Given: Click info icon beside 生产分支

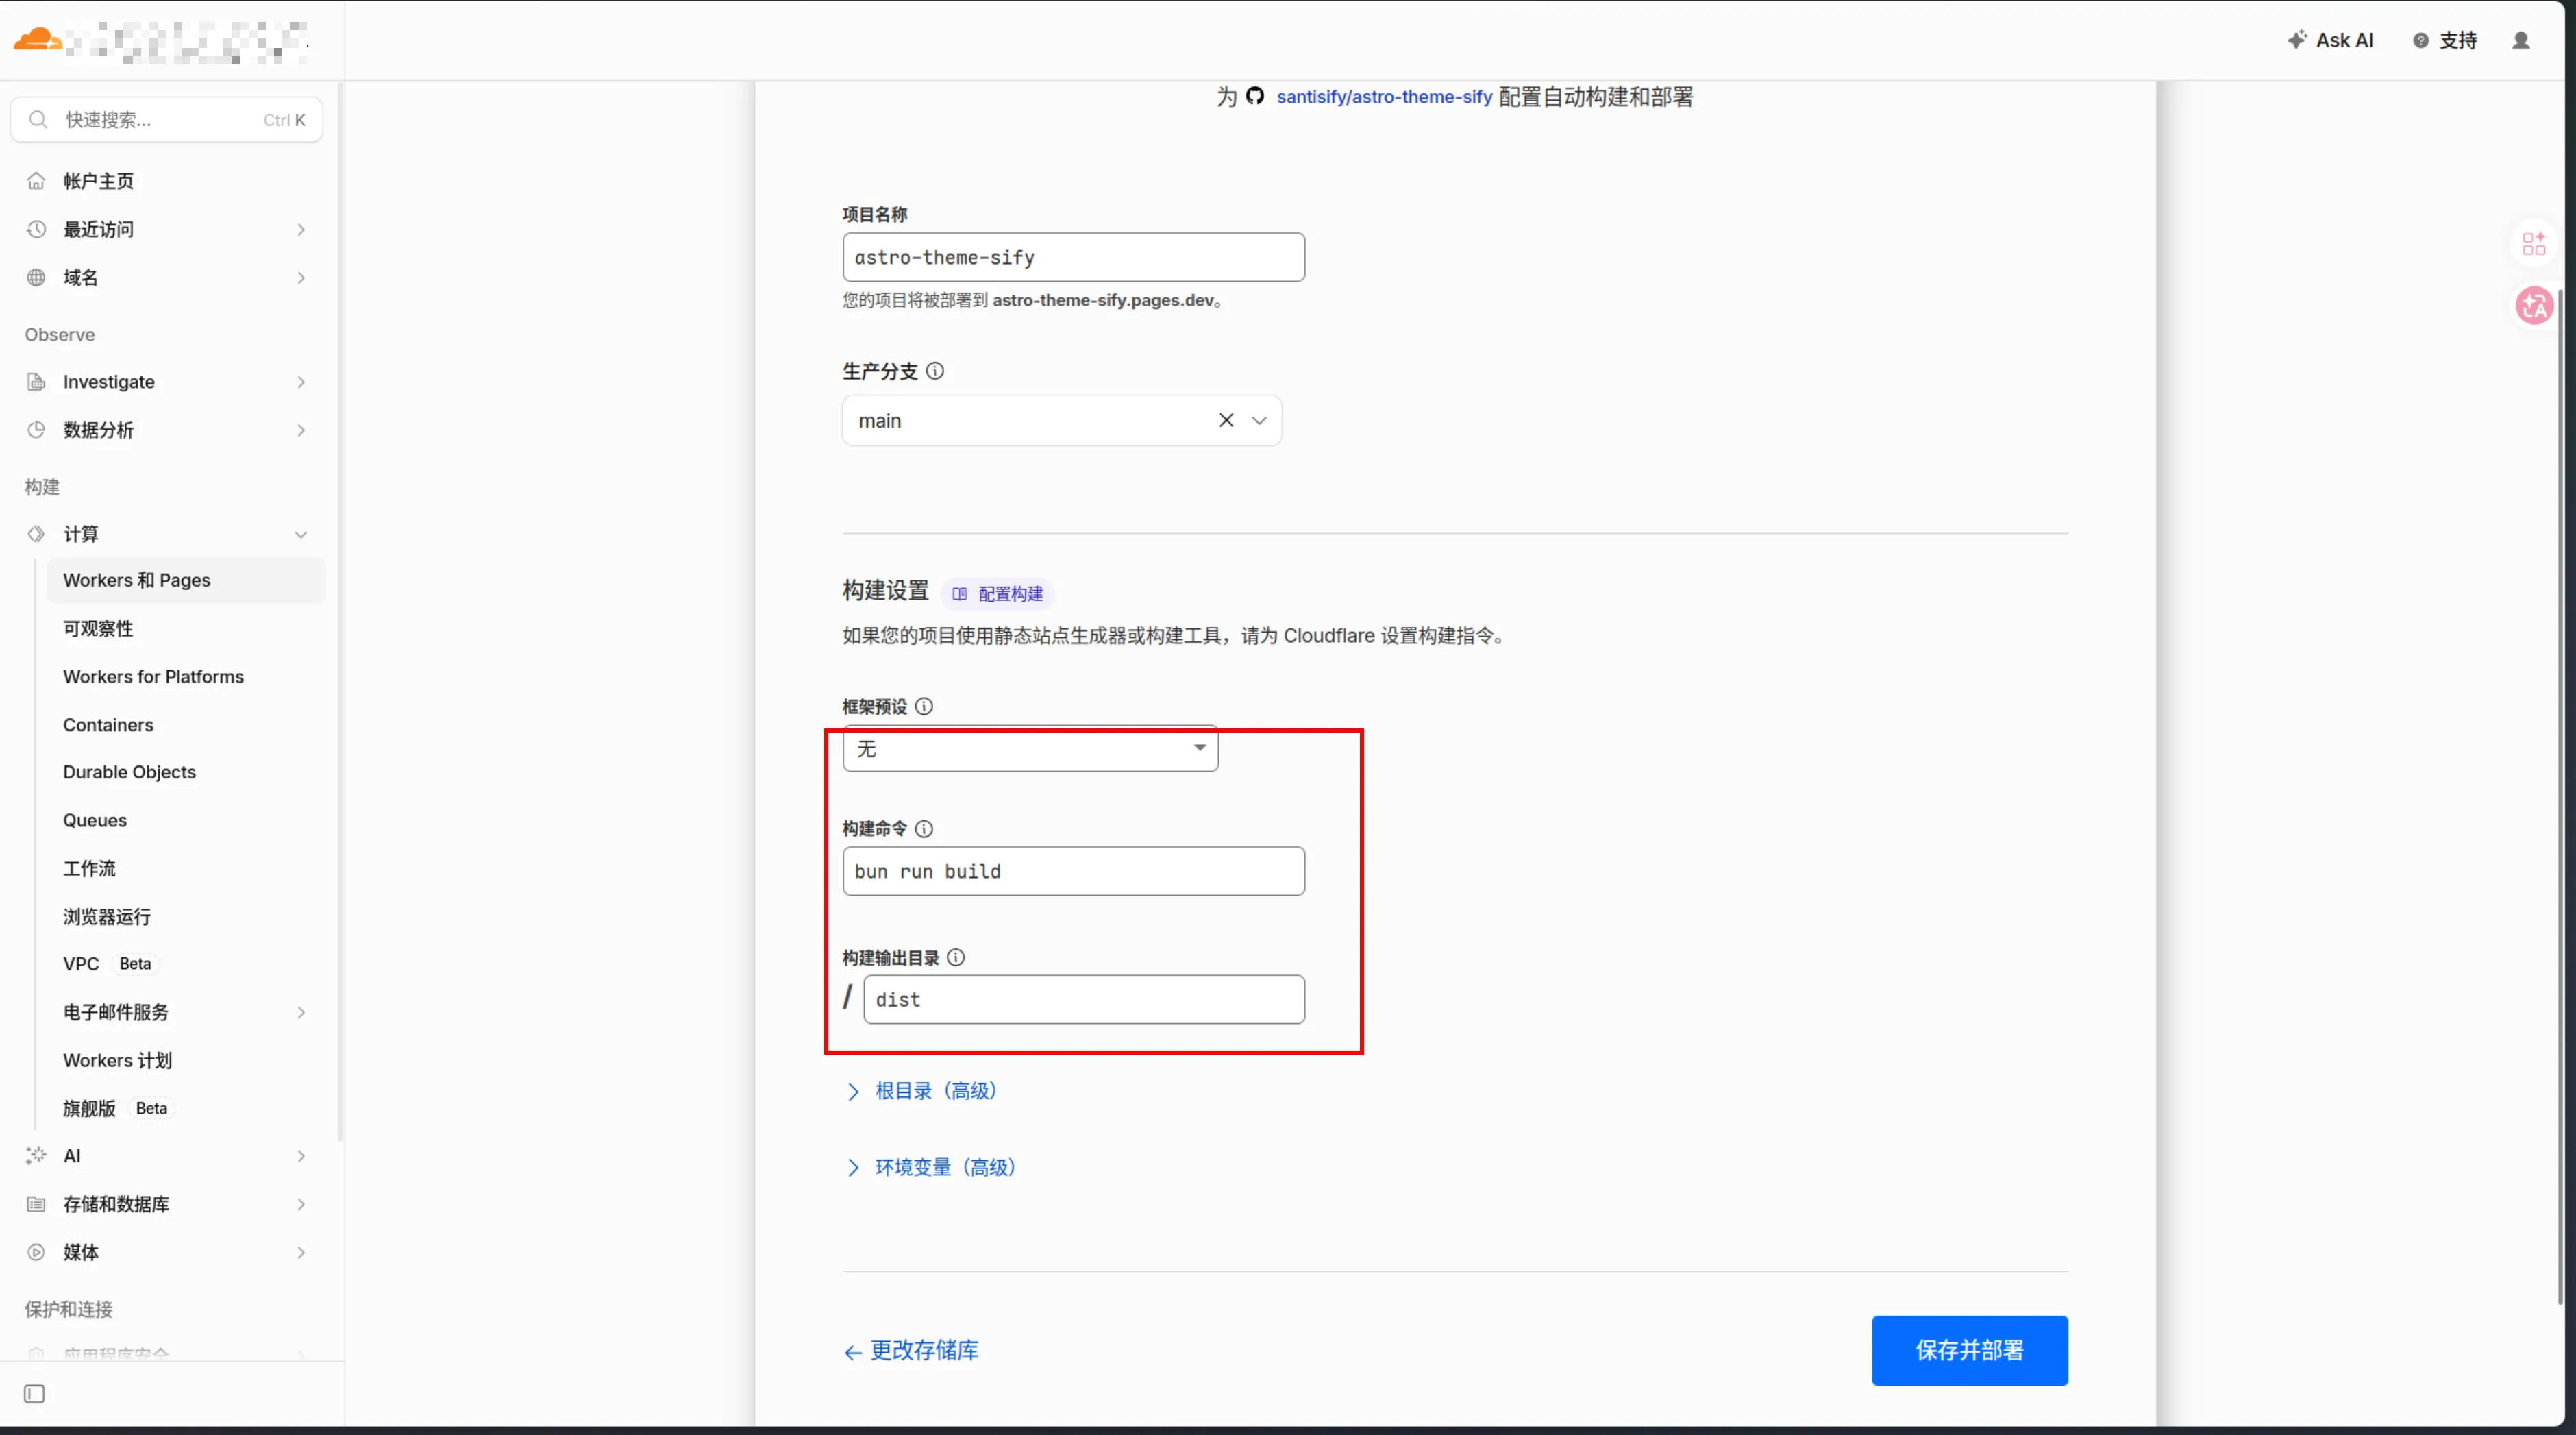Looking at the screenshot, I should (935, 371).
